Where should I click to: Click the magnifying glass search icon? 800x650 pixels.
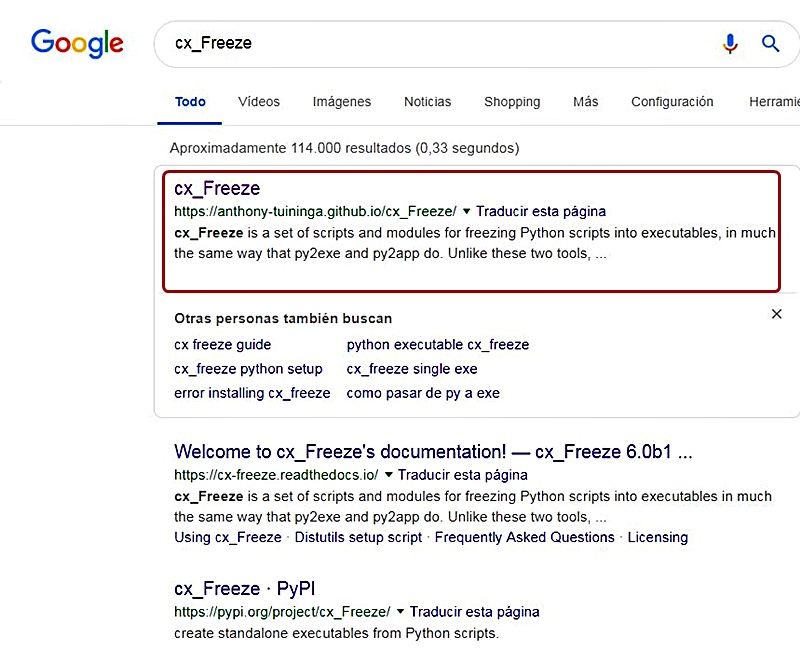point(770,43)
